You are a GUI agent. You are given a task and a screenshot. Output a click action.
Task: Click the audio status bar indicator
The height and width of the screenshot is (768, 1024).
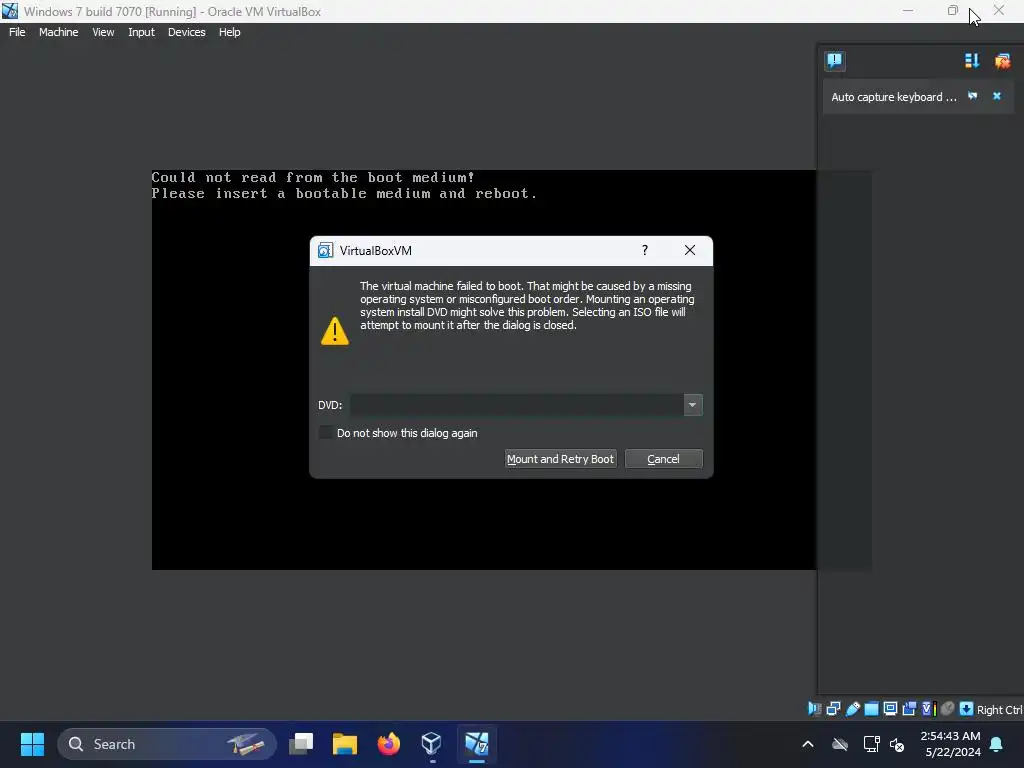tap(814, 709)
